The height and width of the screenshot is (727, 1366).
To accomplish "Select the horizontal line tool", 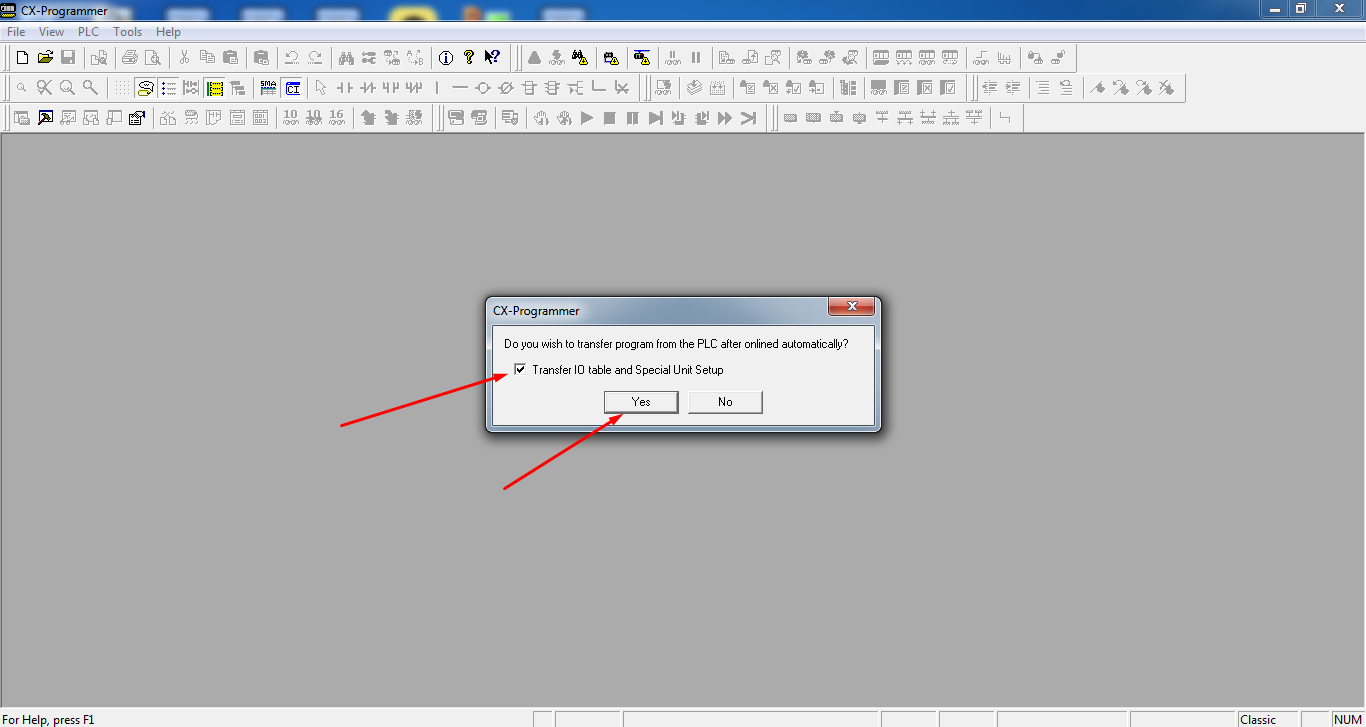I will (460, 88).
